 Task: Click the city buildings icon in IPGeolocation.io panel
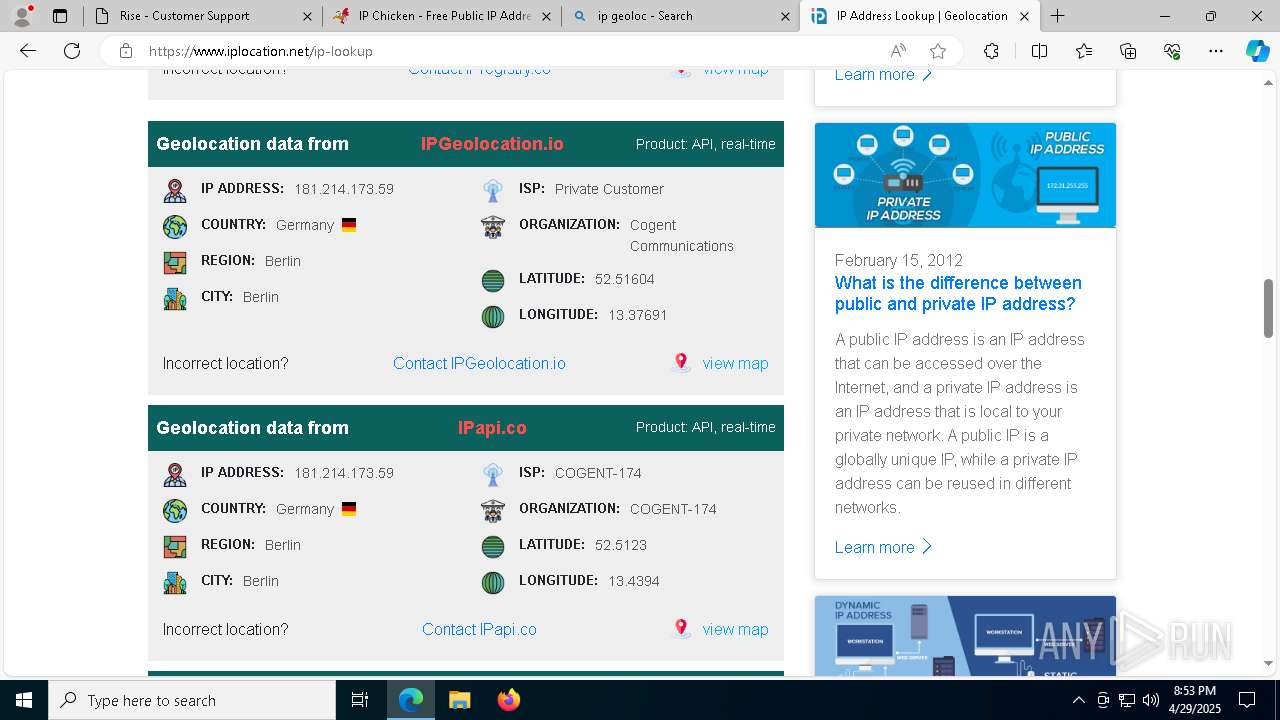(x=175, y=299)
